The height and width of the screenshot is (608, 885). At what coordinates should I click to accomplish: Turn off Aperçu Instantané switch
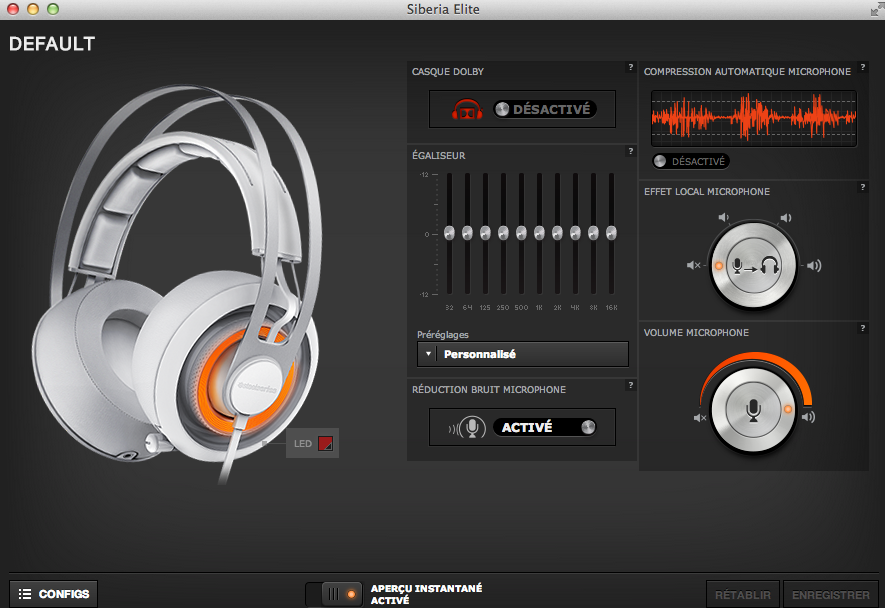click(x=335, y=593)
